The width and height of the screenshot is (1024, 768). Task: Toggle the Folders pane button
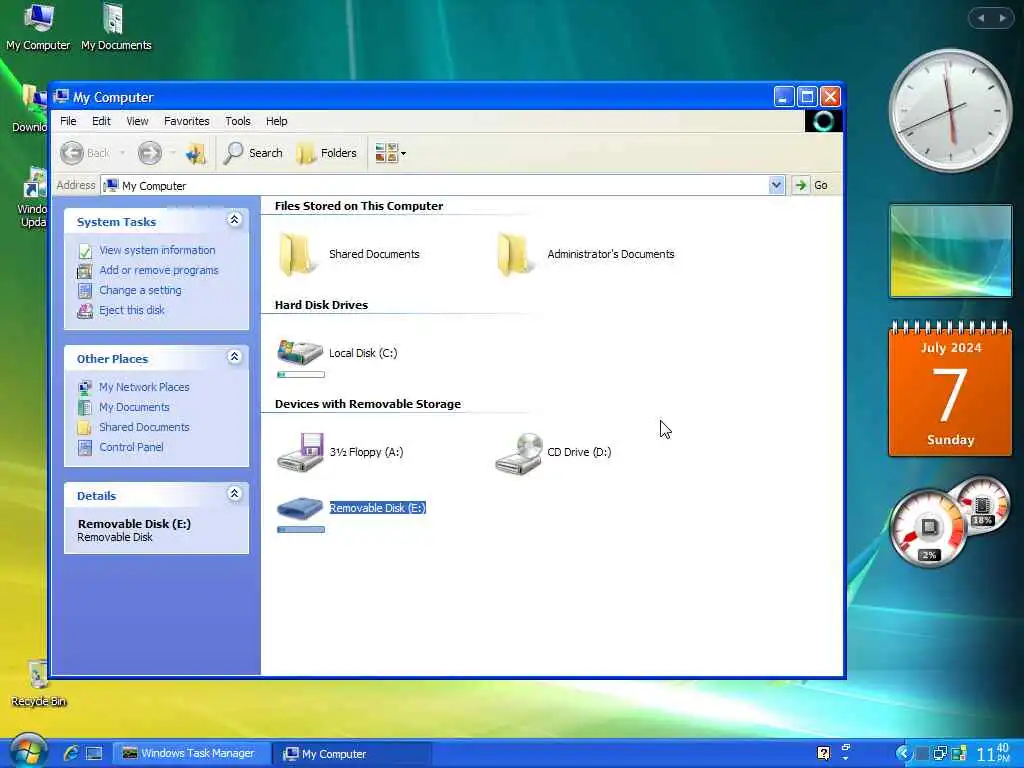point(327,153)
